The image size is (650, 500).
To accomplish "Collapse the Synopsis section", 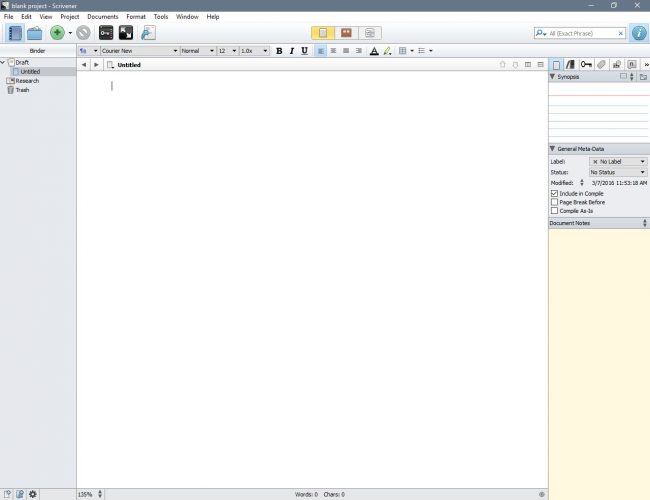I will coord(552,77).
